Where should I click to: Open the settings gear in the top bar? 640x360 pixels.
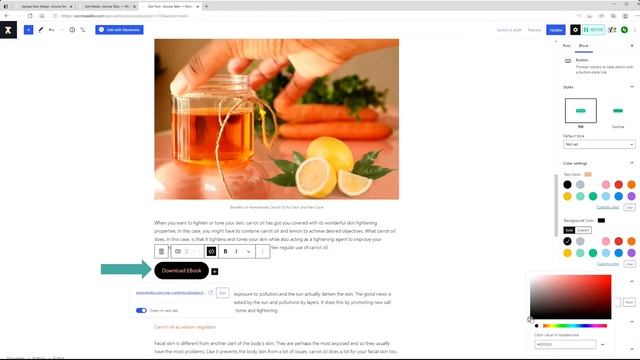575,30
